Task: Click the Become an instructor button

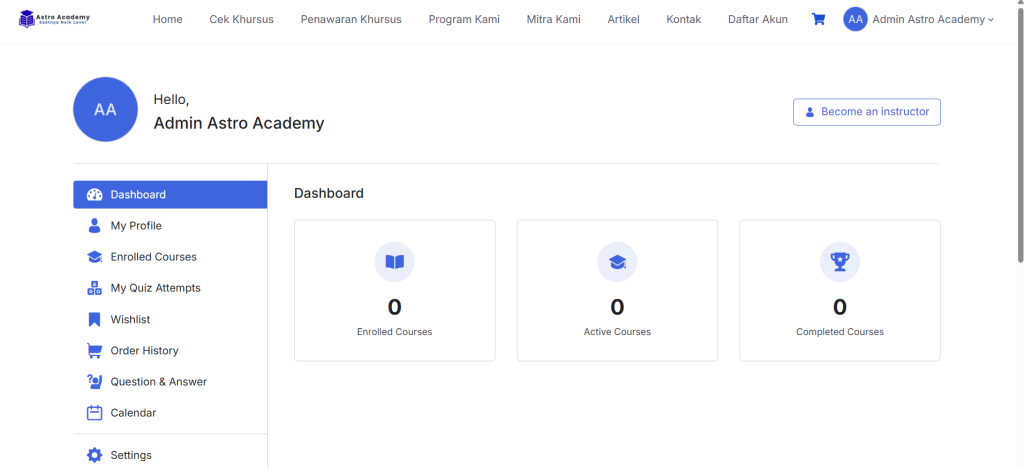Action: 866,112
